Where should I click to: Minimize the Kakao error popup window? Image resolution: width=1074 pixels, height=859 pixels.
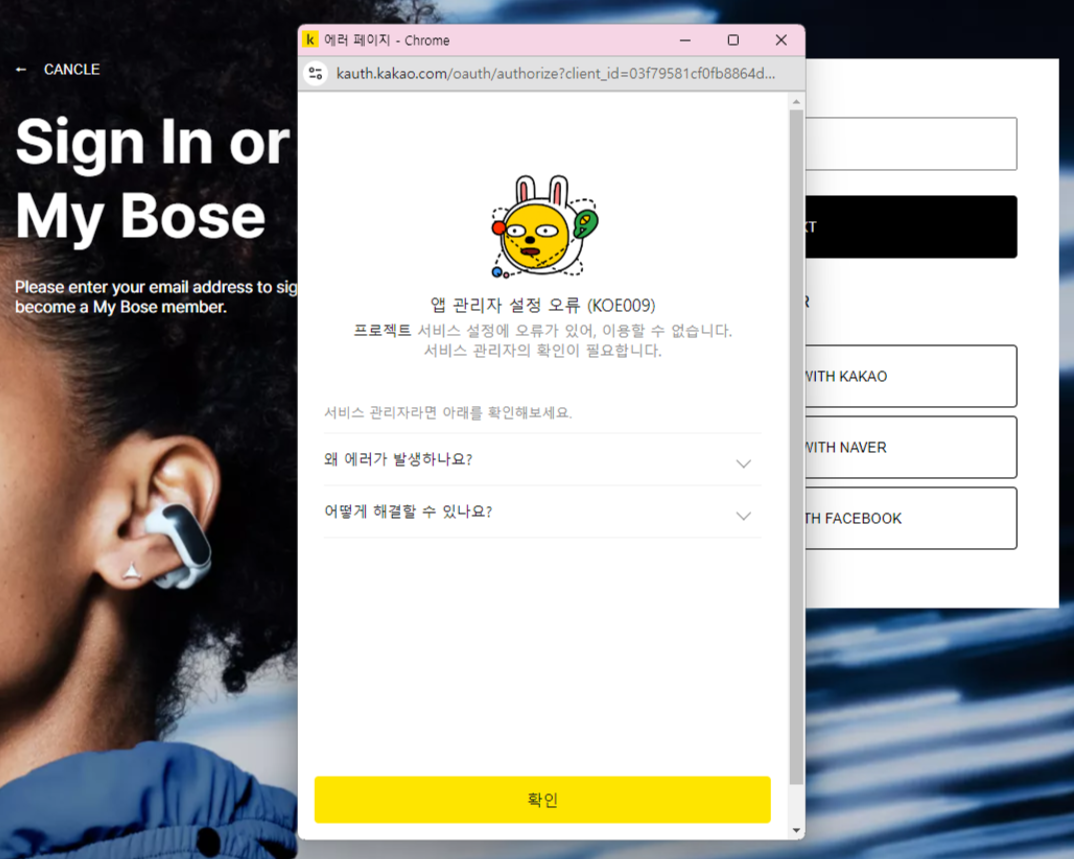(685, 40)
